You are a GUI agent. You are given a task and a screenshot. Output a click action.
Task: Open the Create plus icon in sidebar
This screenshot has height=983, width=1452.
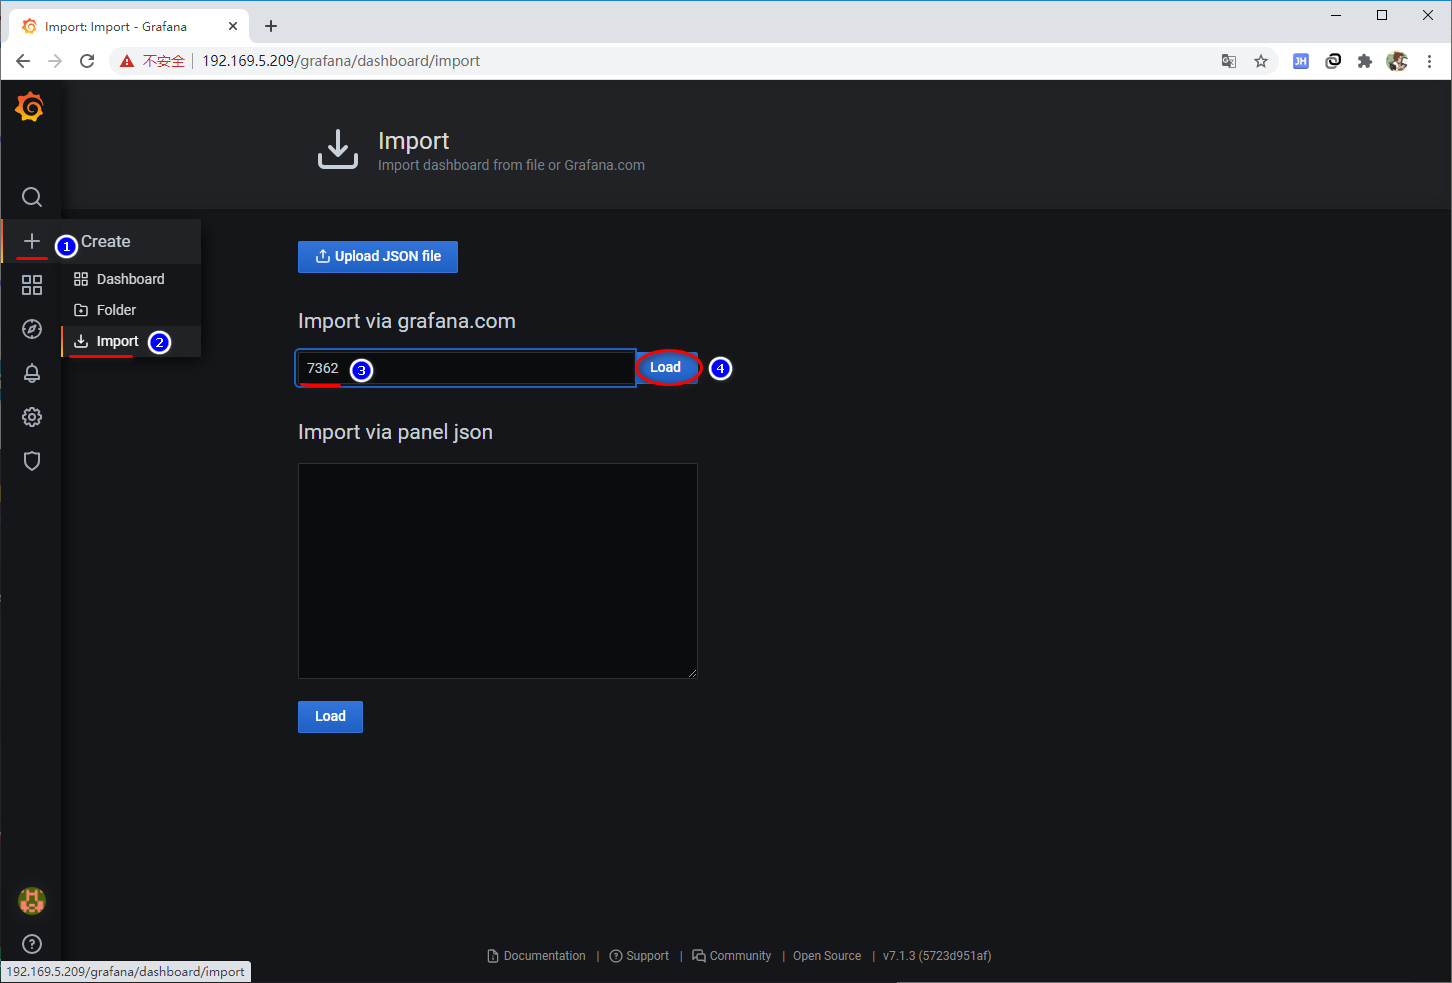(32, 241)
